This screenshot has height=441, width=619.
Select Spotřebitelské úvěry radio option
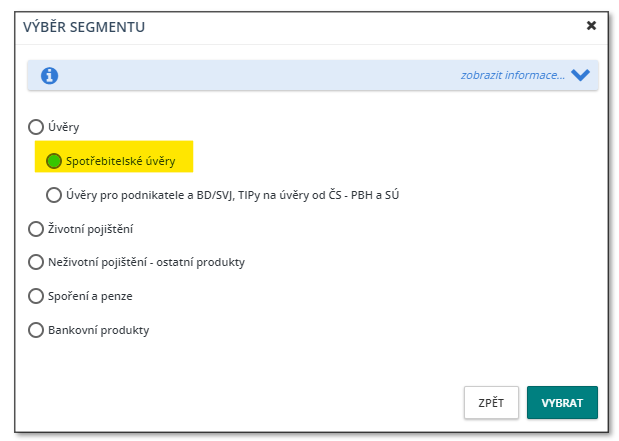click(x=54, y=161)
